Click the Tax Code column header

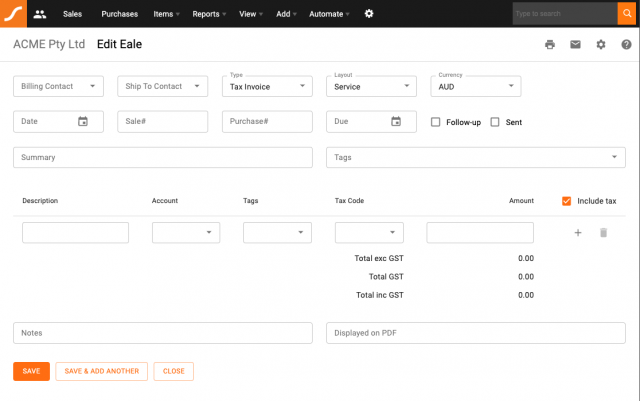(x=349, y=200)
